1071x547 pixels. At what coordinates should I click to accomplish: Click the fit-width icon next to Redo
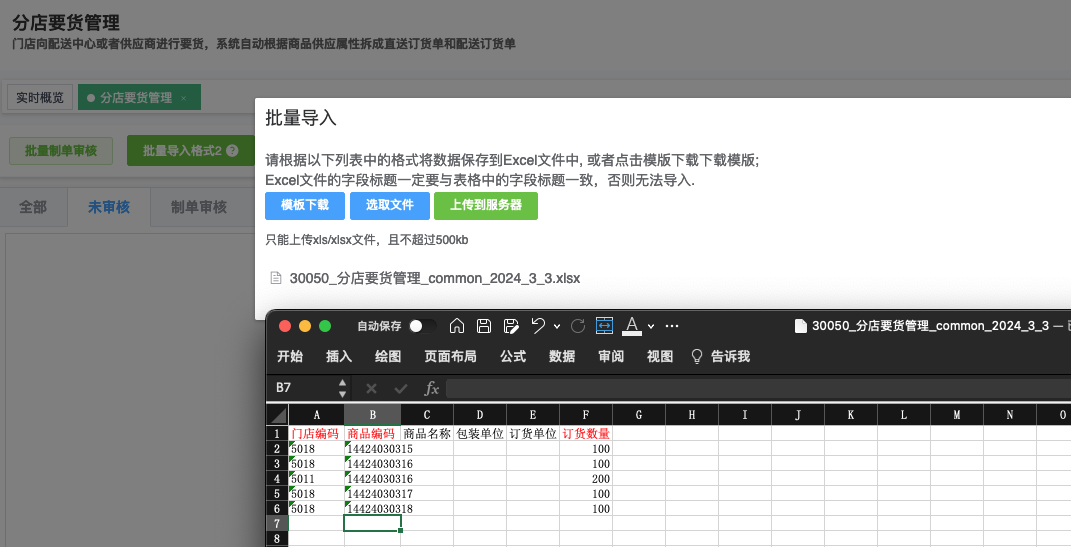(x=604, y=326)
